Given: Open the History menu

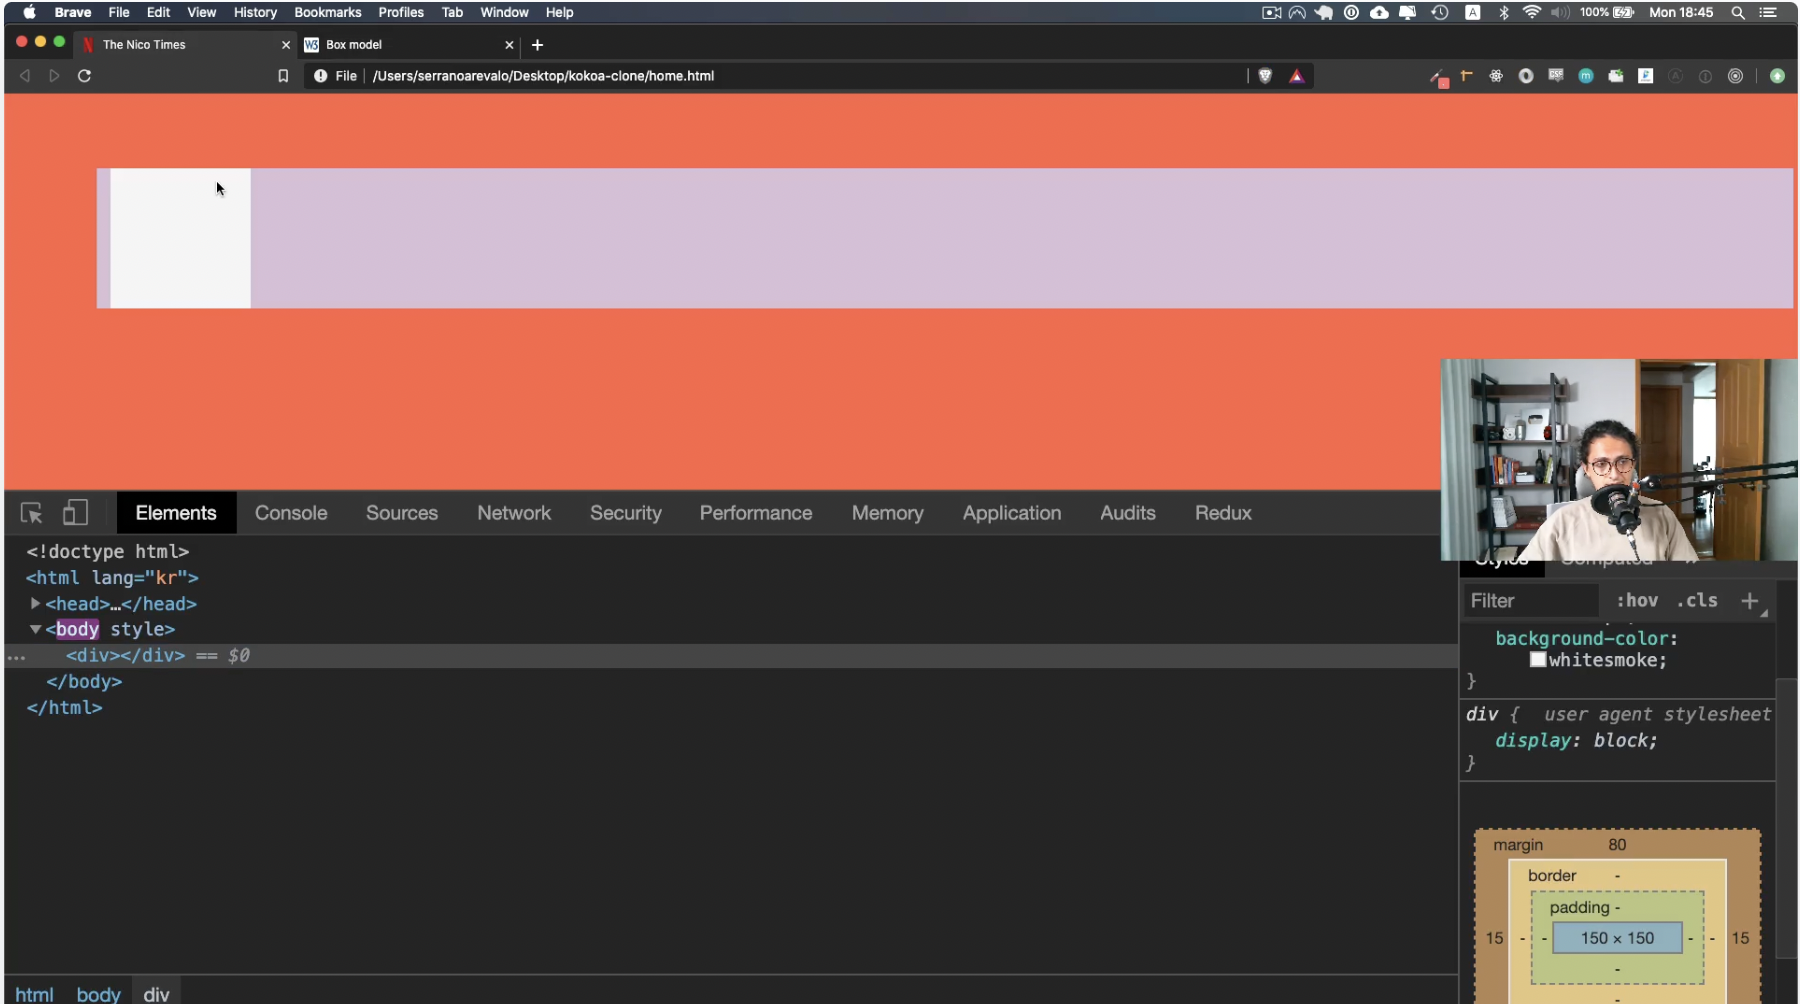Looking at the screenshot, I should [x=255, y=13].
